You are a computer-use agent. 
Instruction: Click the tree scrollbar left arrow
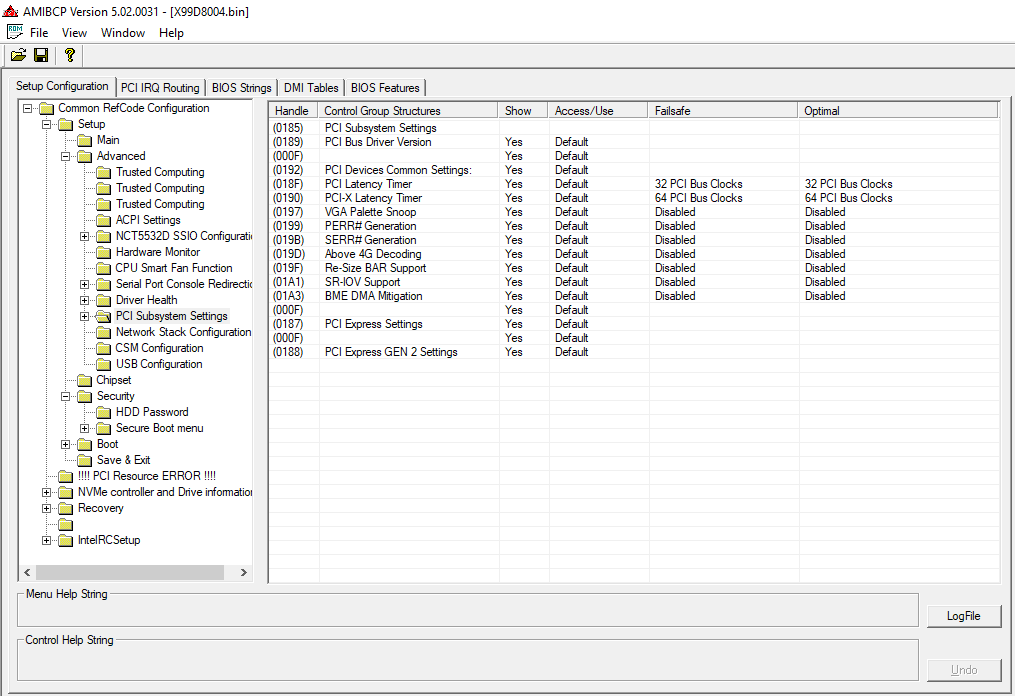click(x=27, y=572)
